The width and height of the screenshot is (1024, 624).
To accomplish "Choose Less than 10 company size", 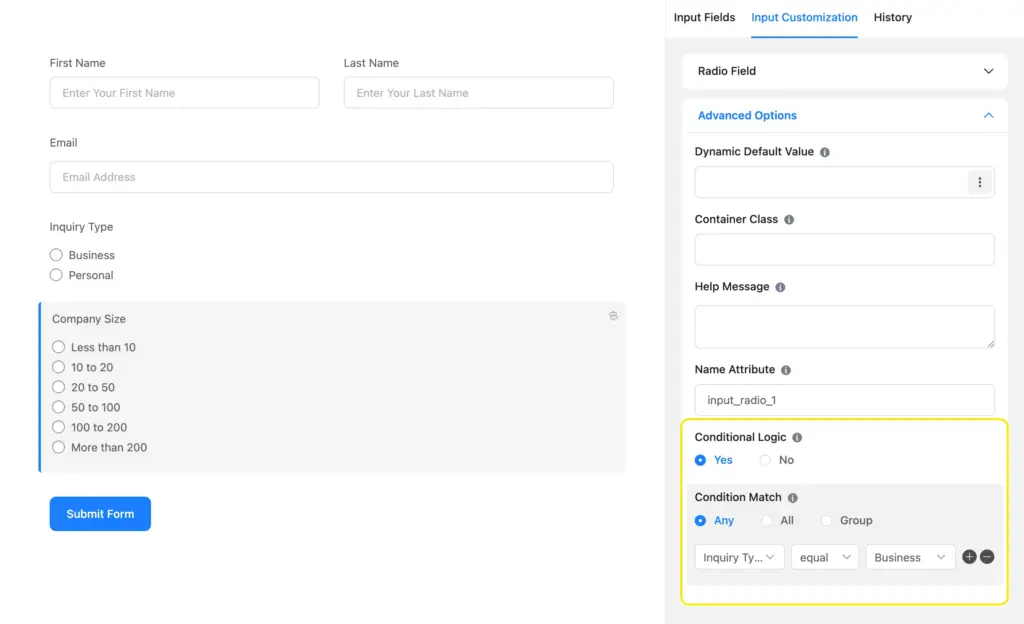I will (x=59, y=347).
